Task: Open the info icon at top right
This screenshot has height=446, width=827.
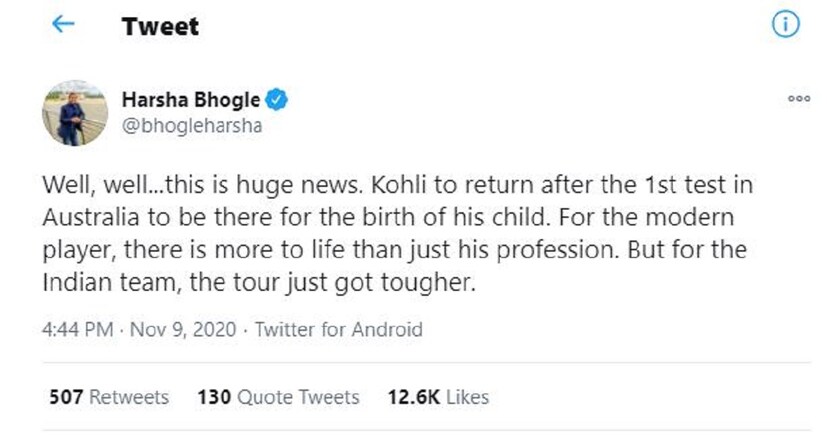Action: click(x=786, y=27)
